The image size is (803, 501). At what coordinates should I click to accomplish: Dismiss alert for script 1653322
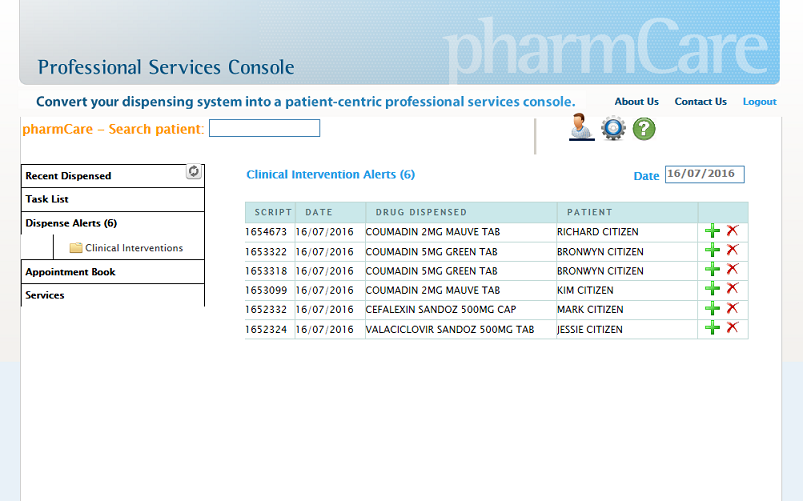point(732,251)
